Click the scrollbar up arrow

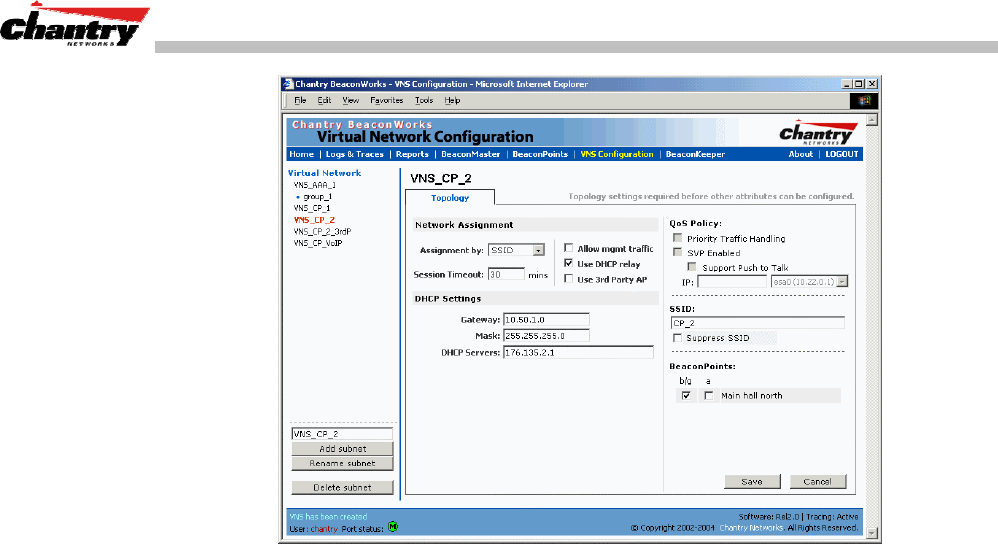click(872, 119)
